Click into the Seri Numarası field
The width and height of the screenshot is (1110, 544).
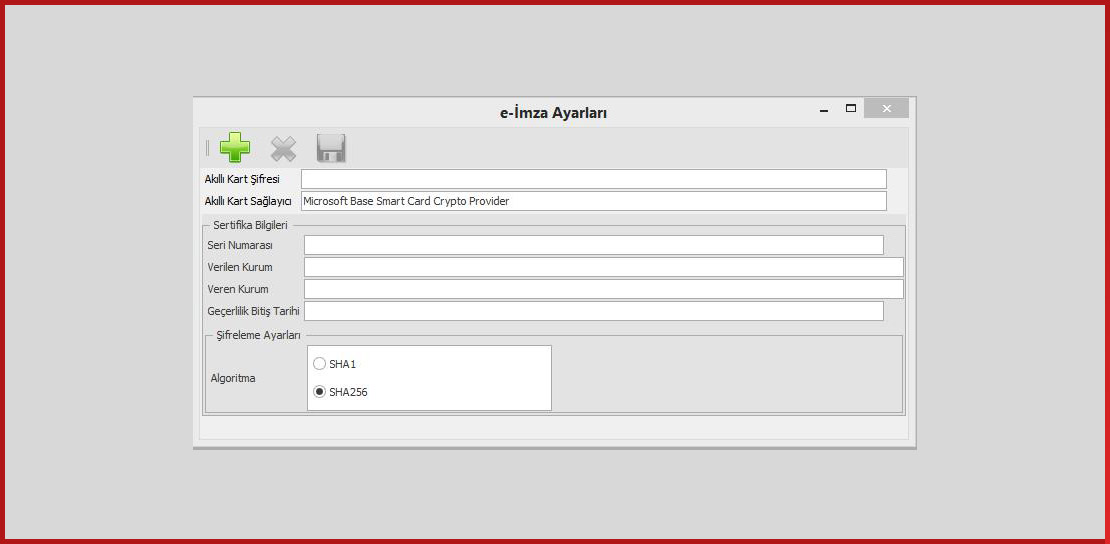[x=593, y=245]
